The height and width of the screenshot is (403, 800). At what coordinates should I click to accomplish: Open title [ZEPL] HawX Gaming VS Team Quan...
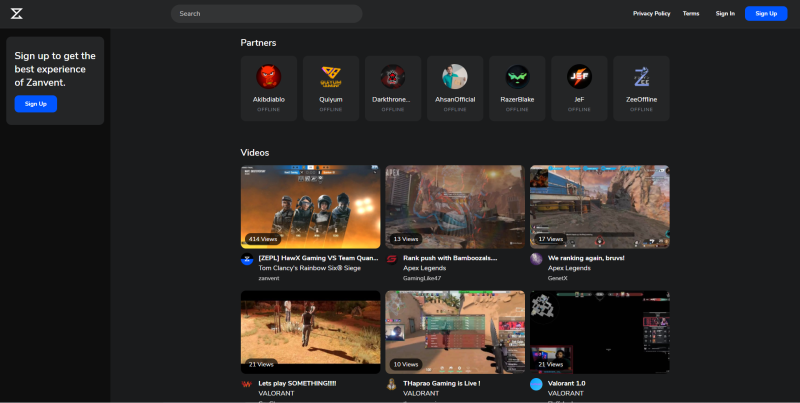pos(318,258)
